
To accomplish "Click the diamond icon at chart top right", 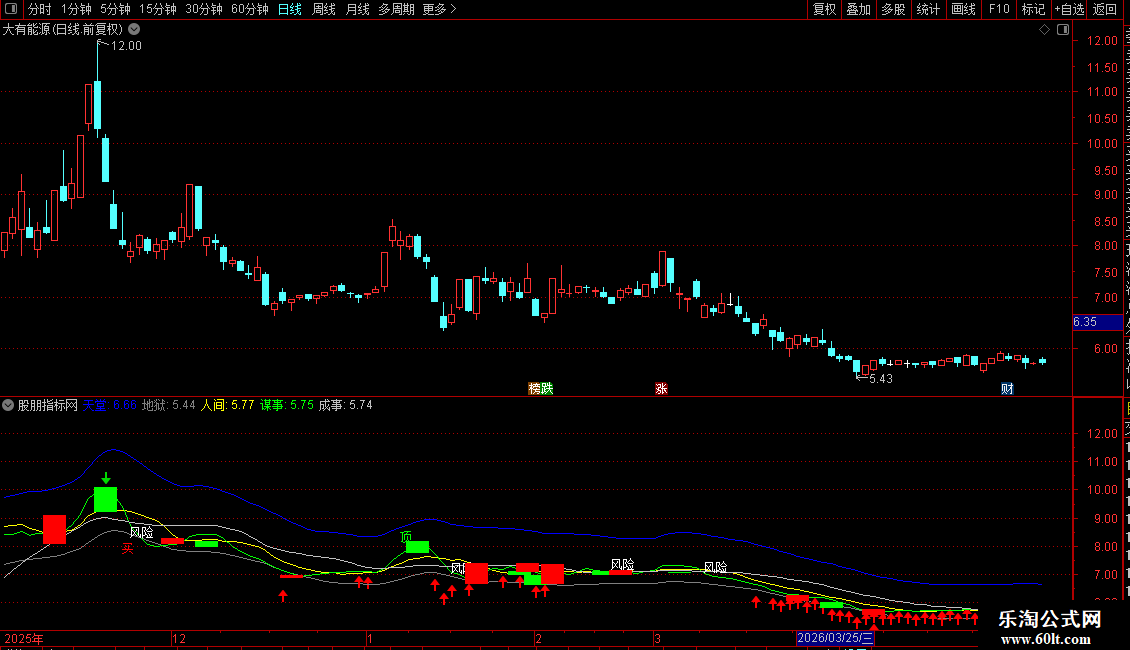I will coord(1044,30).
